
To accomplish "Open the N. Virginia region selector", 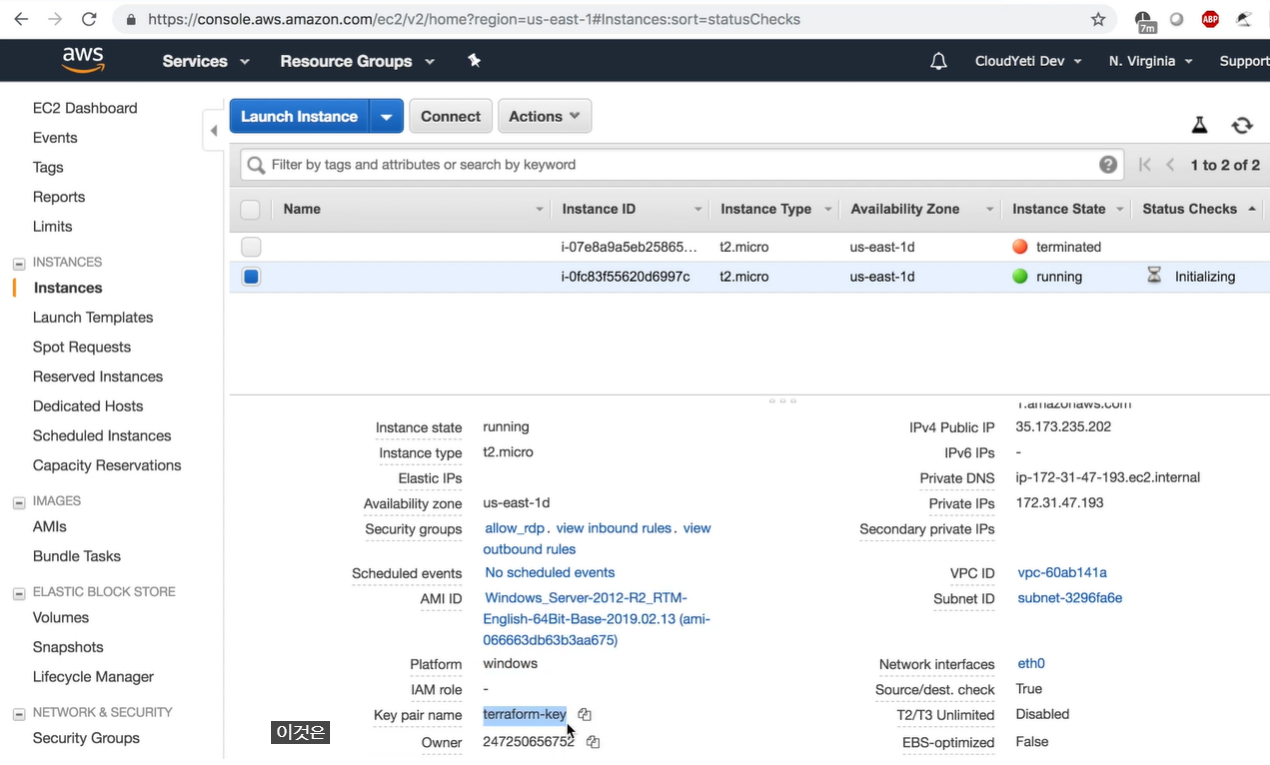I will tap(1150, 61).
